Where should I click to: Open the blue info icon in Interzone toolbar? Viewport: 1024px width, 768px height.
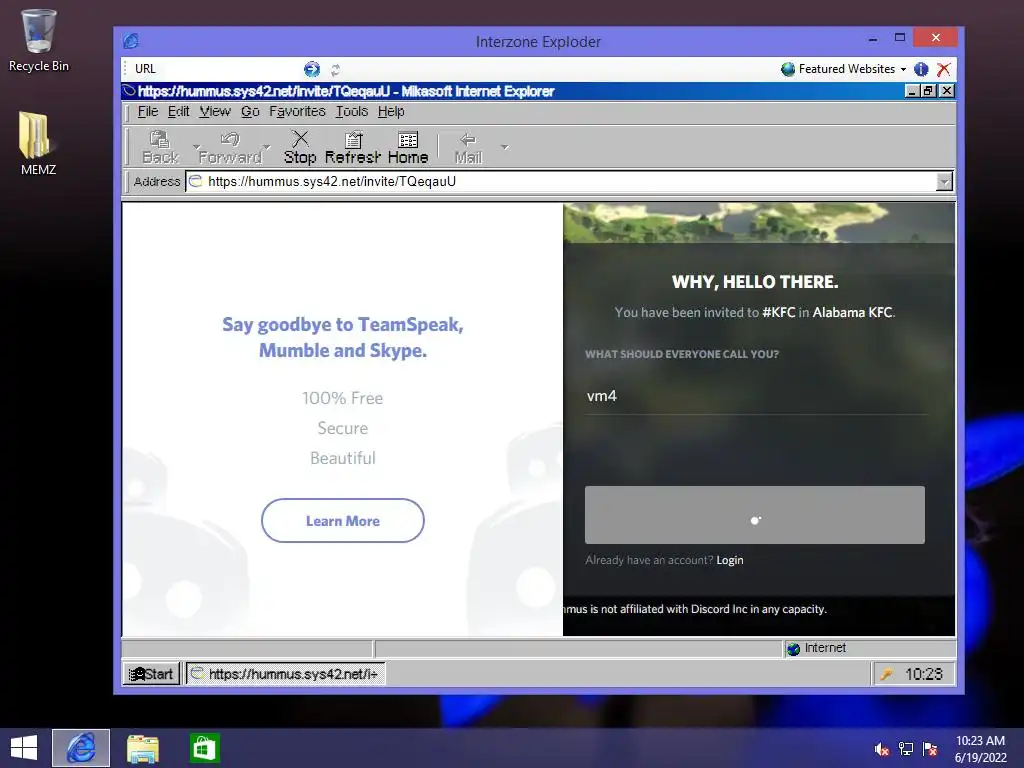pos(921,69)
